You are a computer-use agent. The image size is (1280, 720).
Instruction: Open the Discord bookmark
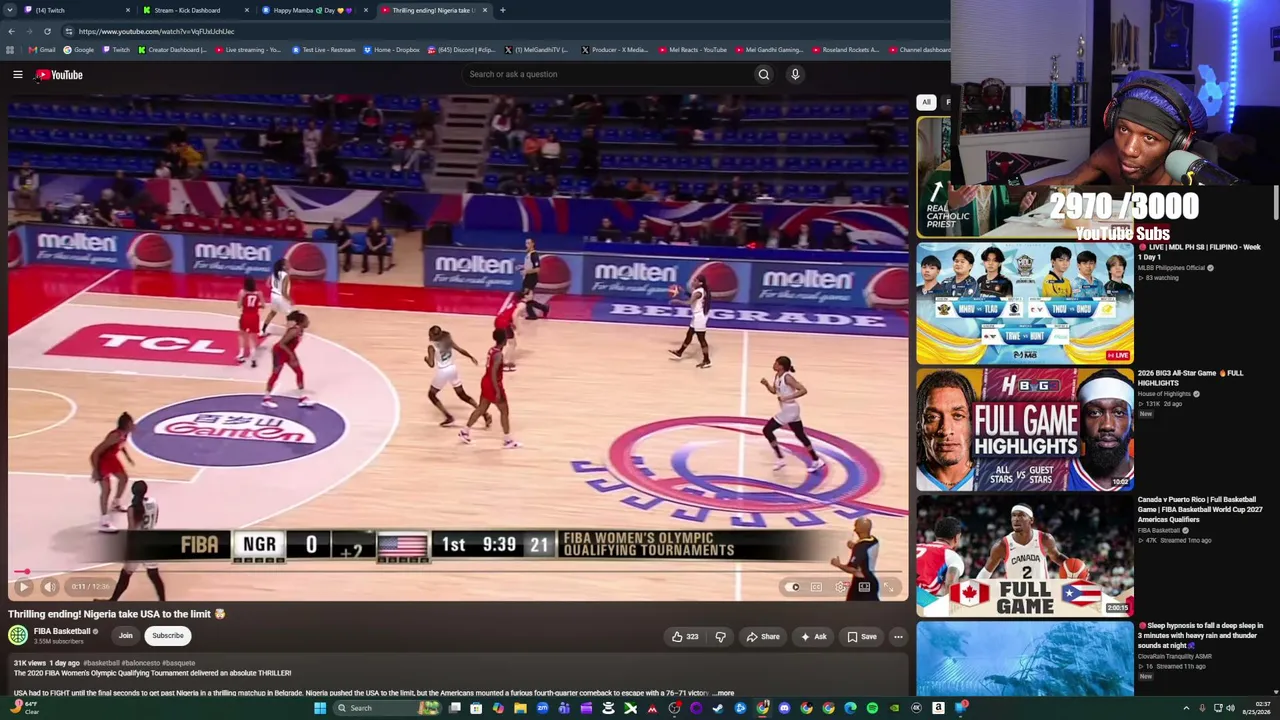click(461, 50)
